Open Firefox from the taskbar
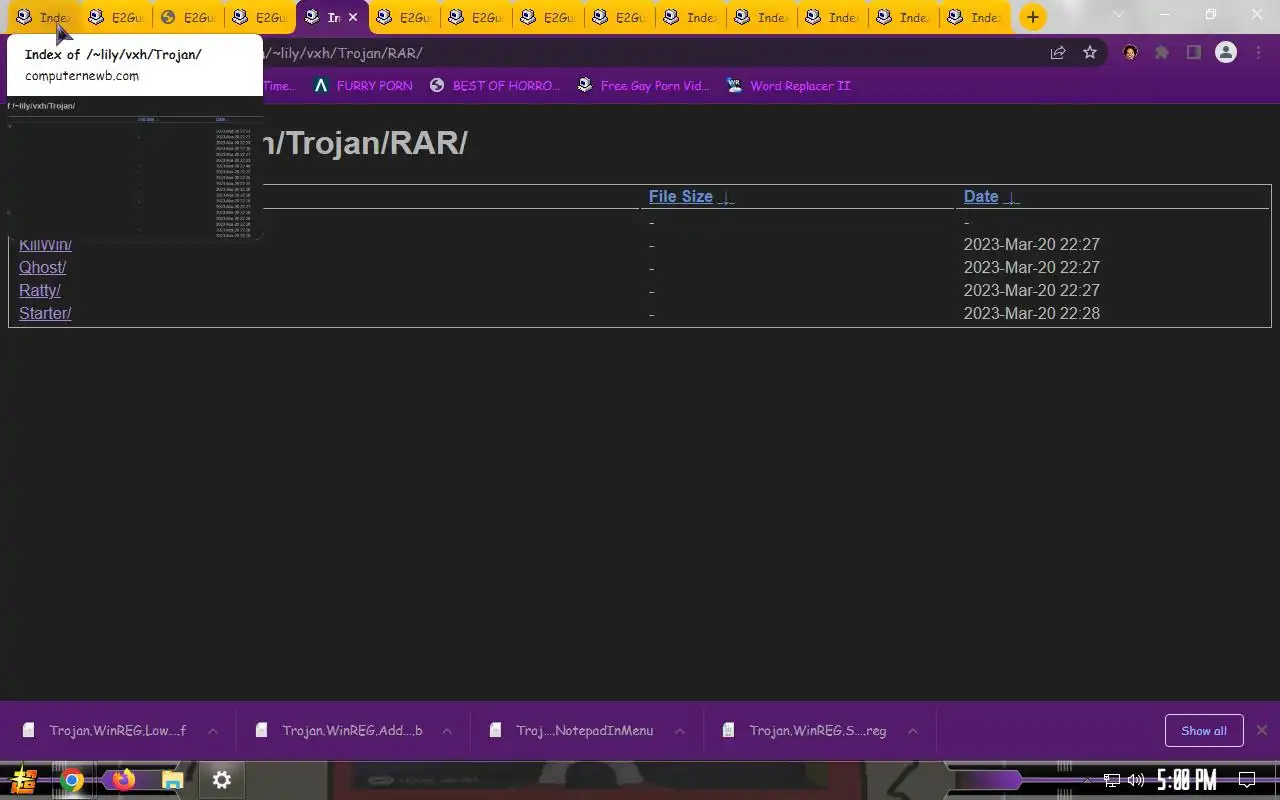This screenshot has height=800, width=1280. click(x=123, y=780)
